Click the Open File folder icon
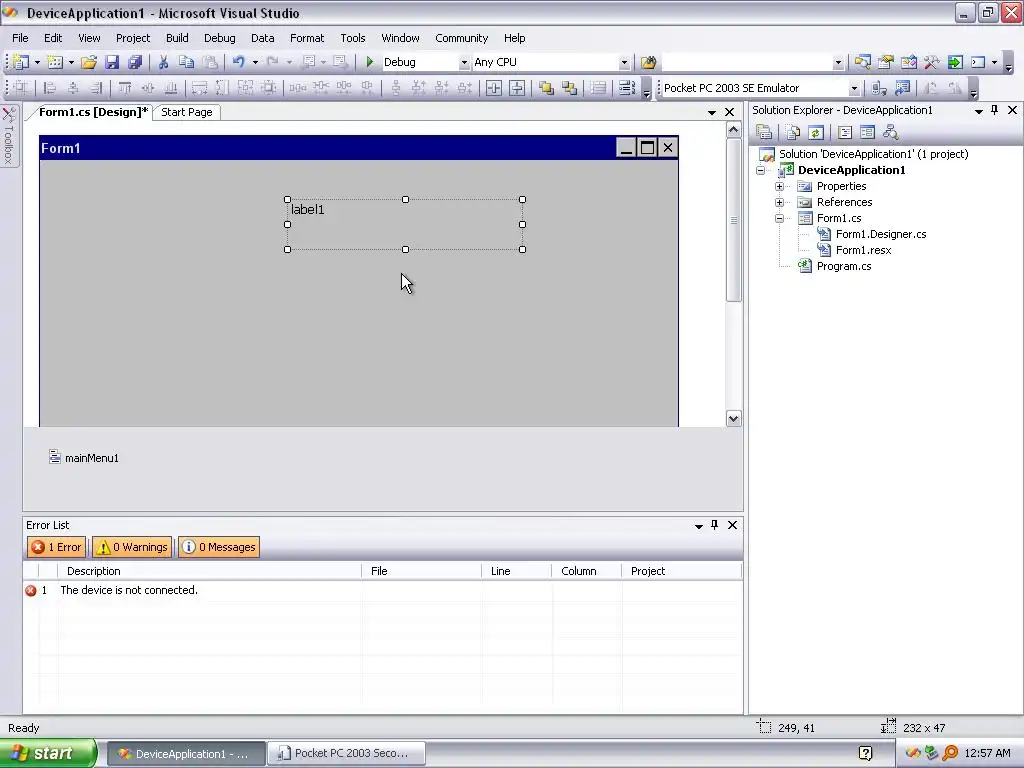1024x768 pixels. [x=89, y=62]
